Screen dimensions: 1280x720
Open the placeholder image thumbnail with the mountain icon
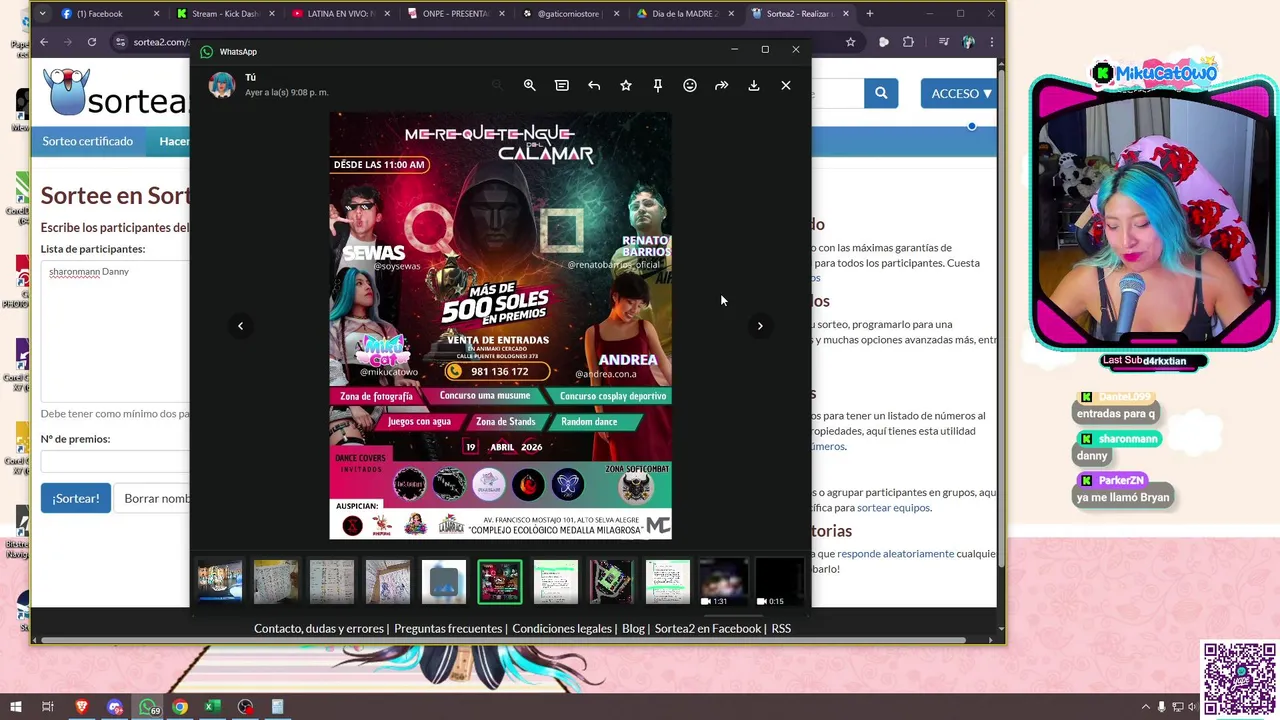click(444, 582)
